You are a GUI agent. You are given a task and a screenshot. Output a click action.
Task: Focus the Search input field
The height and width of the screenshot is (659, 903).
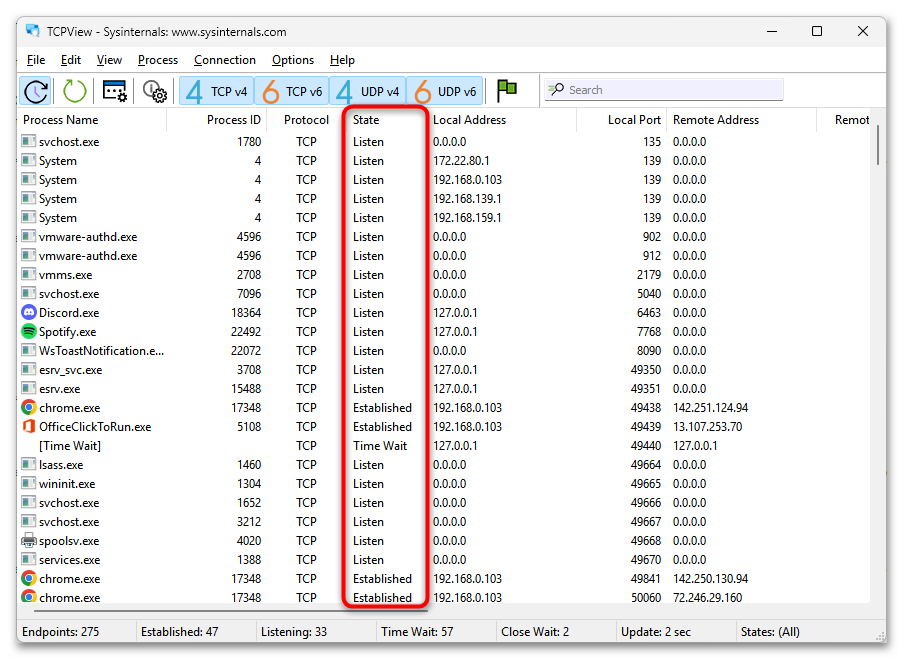click(x=664, y=90)
